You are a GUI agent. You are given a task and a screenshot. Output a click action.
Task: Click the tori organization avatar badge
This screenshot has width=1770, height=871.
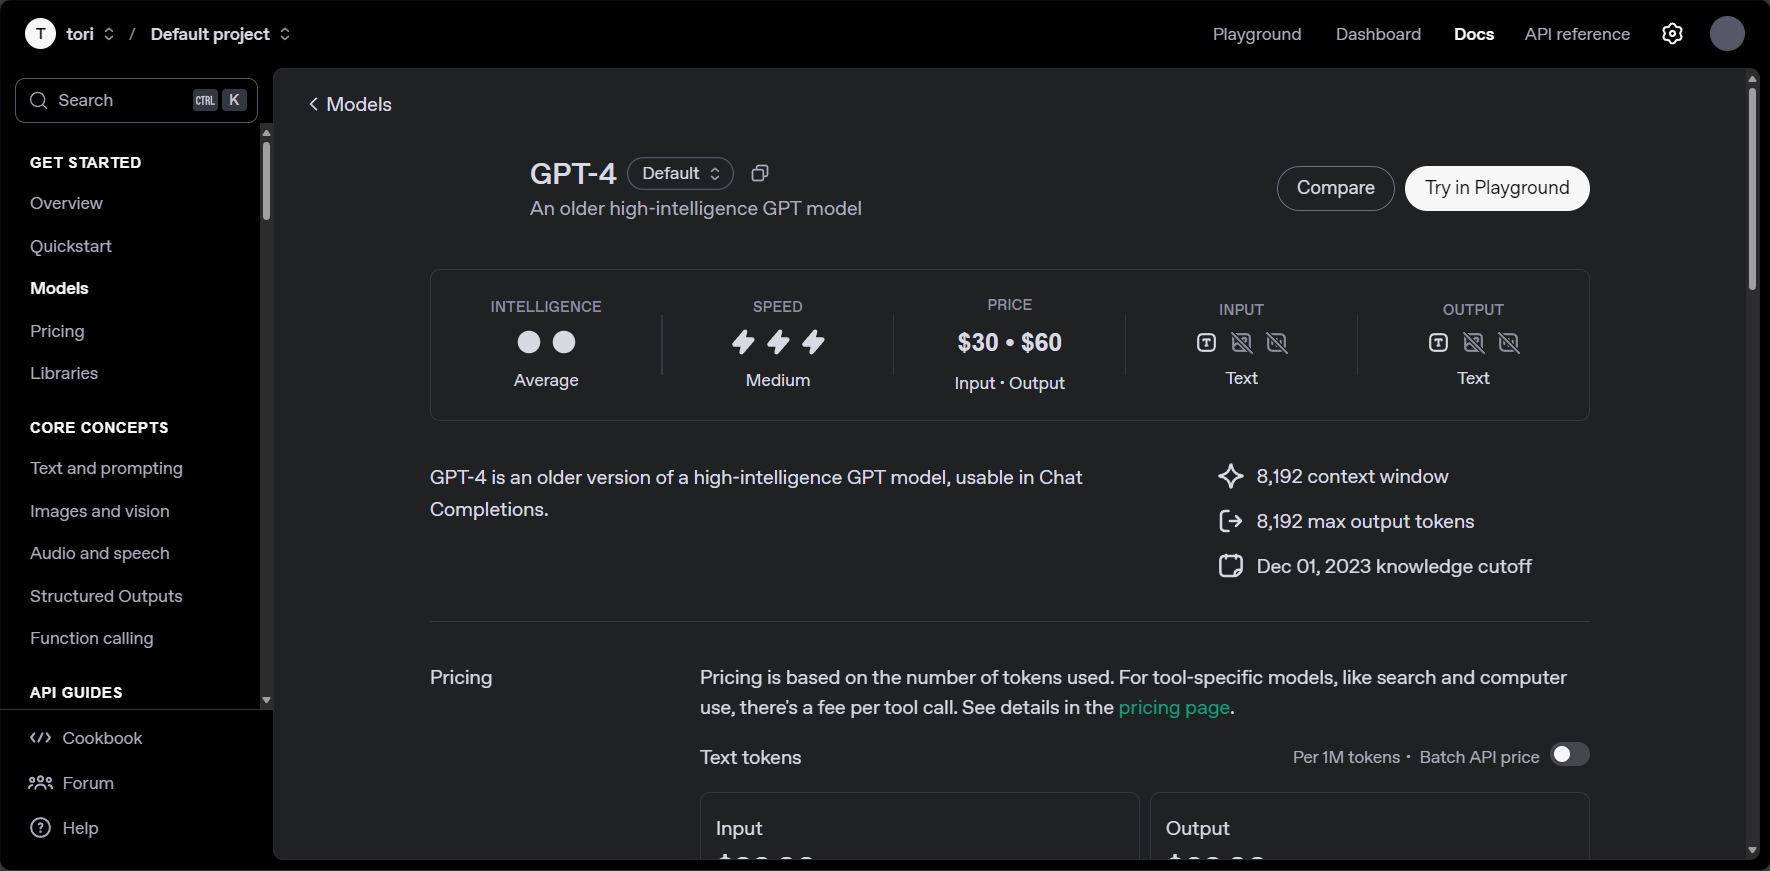coord(40,34)
